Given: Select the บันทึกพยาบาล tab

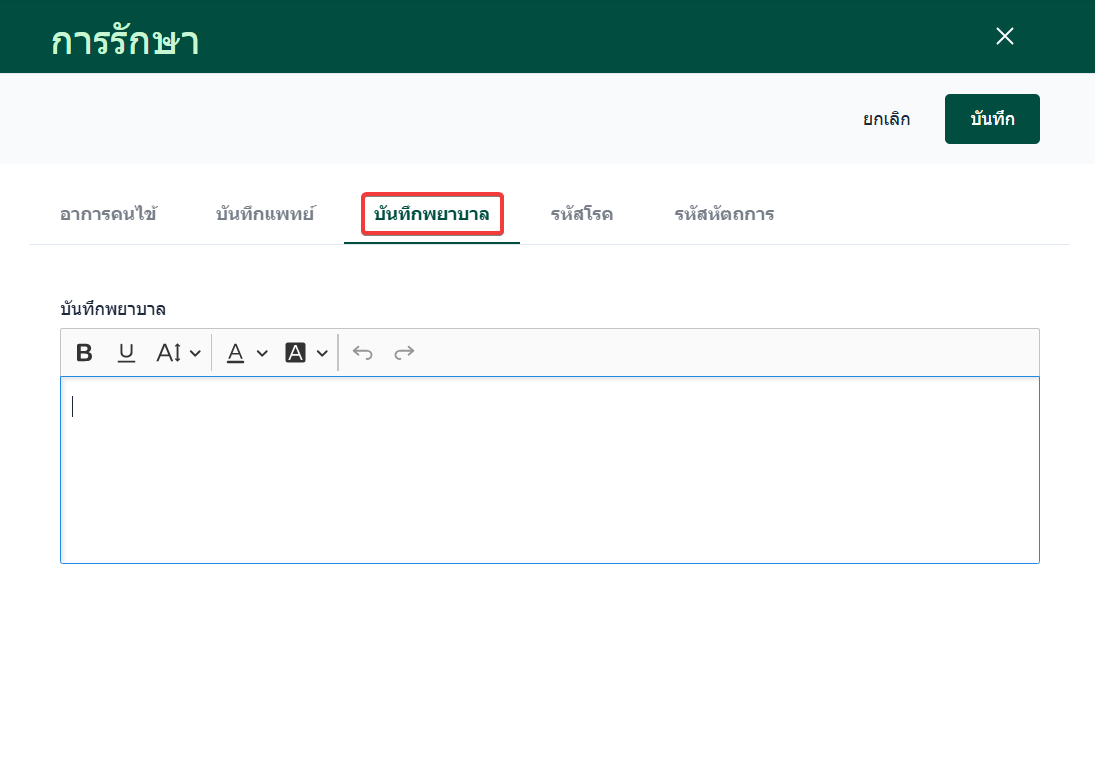Looking at the screenshot, I should pyautogui.click(x=432, y=214).
